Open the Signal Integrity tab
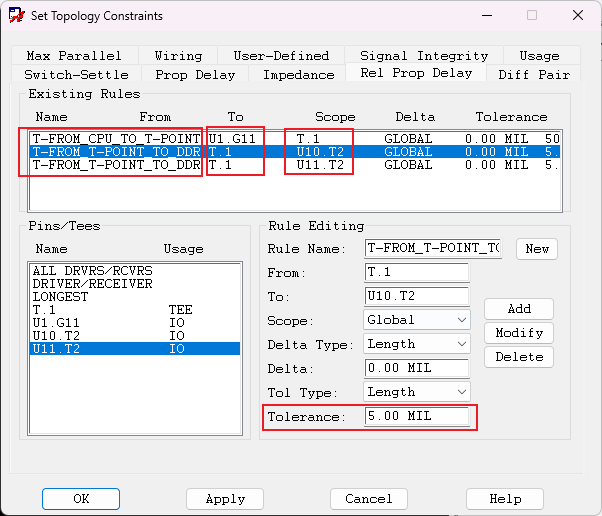 coord(424,56)
